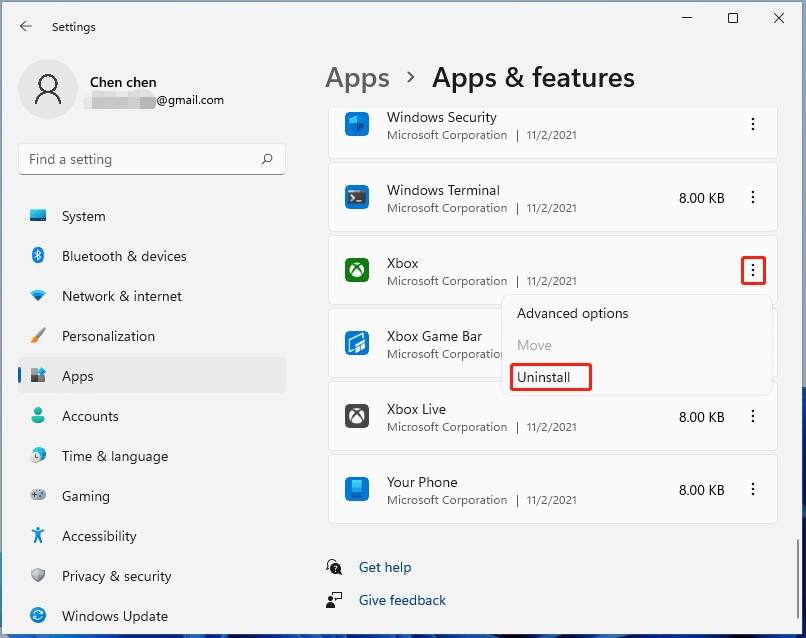Click the Find a setting search box
The width and height of the screenshot is (806, 638).
tap(140, 159)
